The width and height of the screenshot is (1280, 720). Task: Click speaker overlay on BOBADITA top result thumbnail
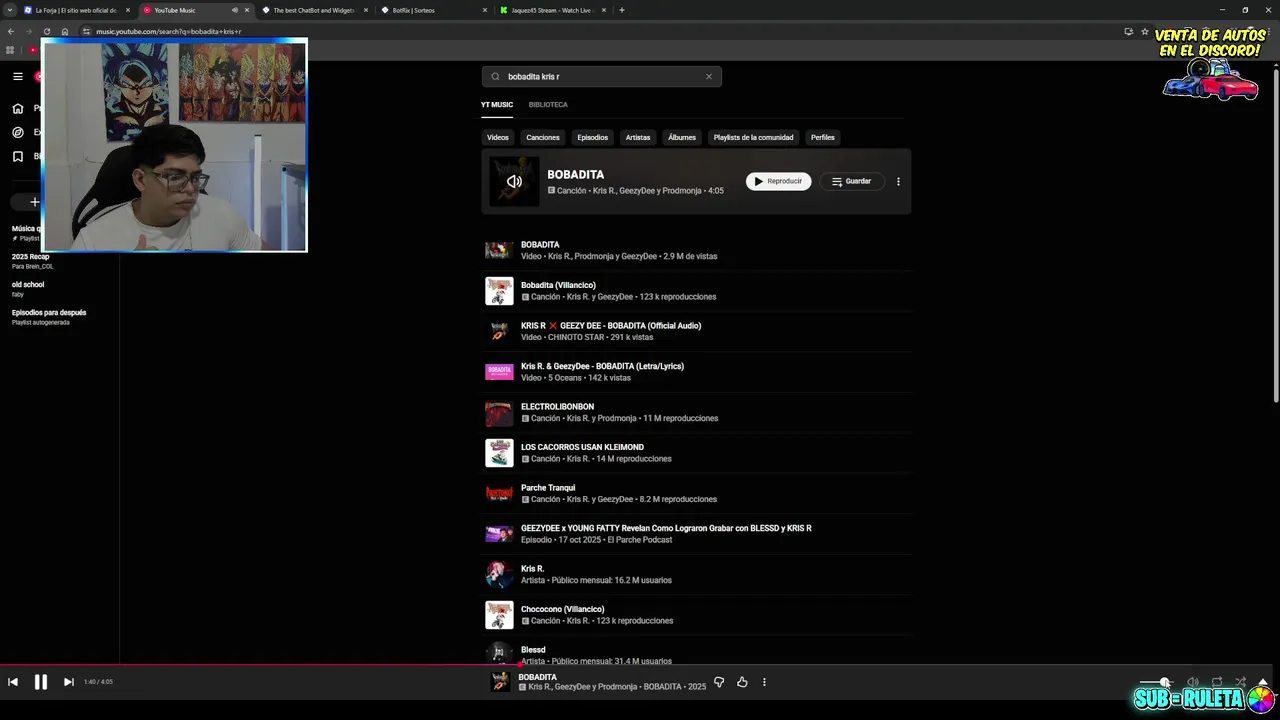tap(514, 181)
